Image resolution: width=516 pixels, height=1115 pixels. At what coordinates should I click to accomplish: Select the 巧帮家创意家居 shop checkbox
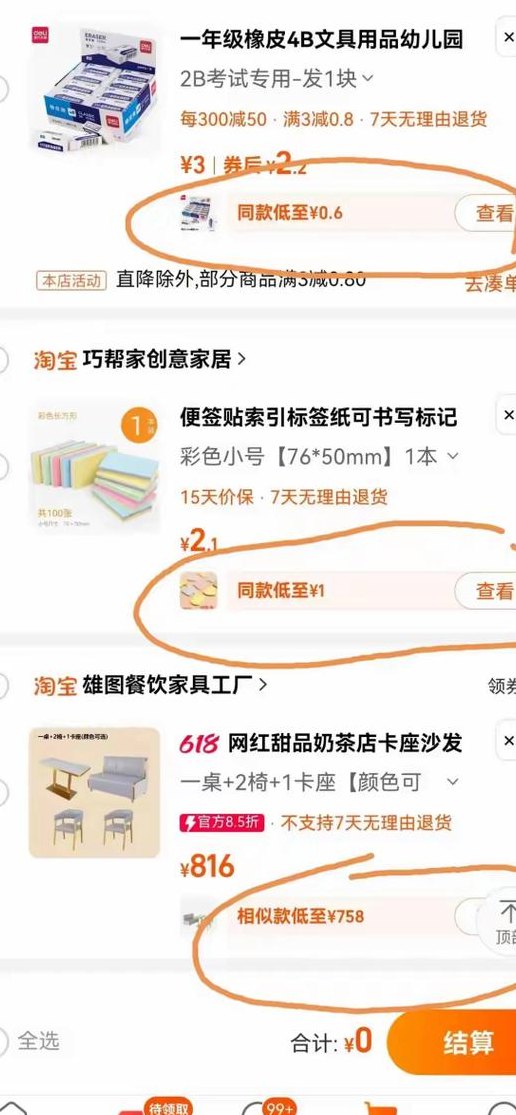coord(3,360)
